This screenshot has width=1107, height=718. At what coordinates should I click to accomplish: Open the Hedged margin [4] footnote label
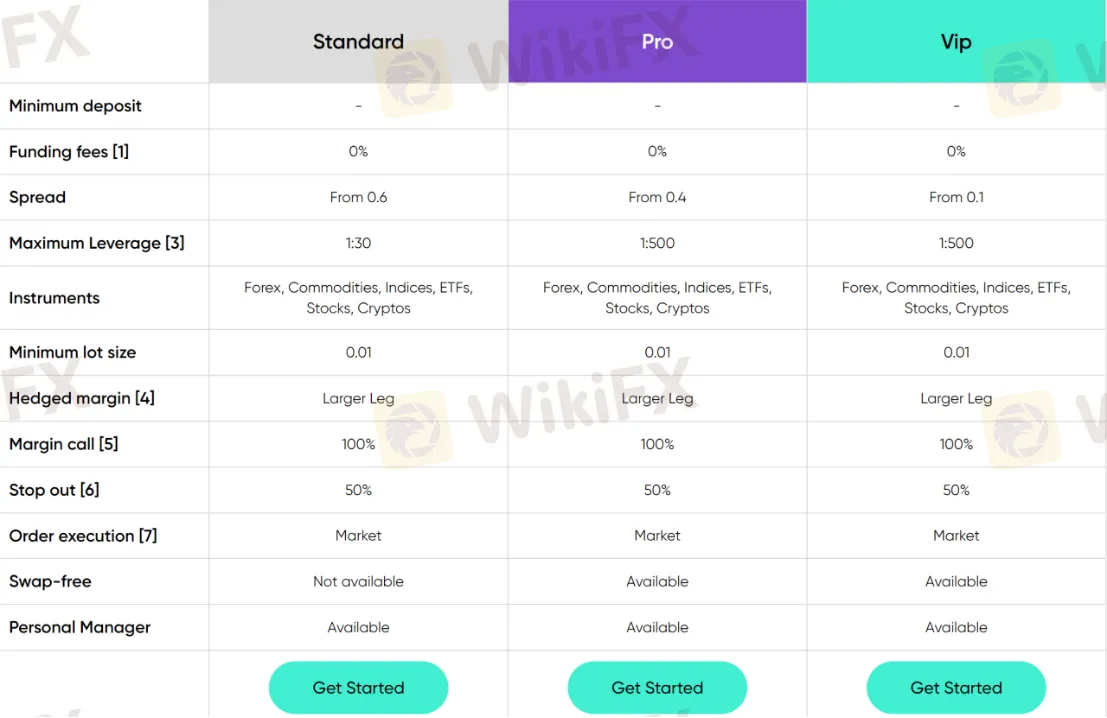82,398
